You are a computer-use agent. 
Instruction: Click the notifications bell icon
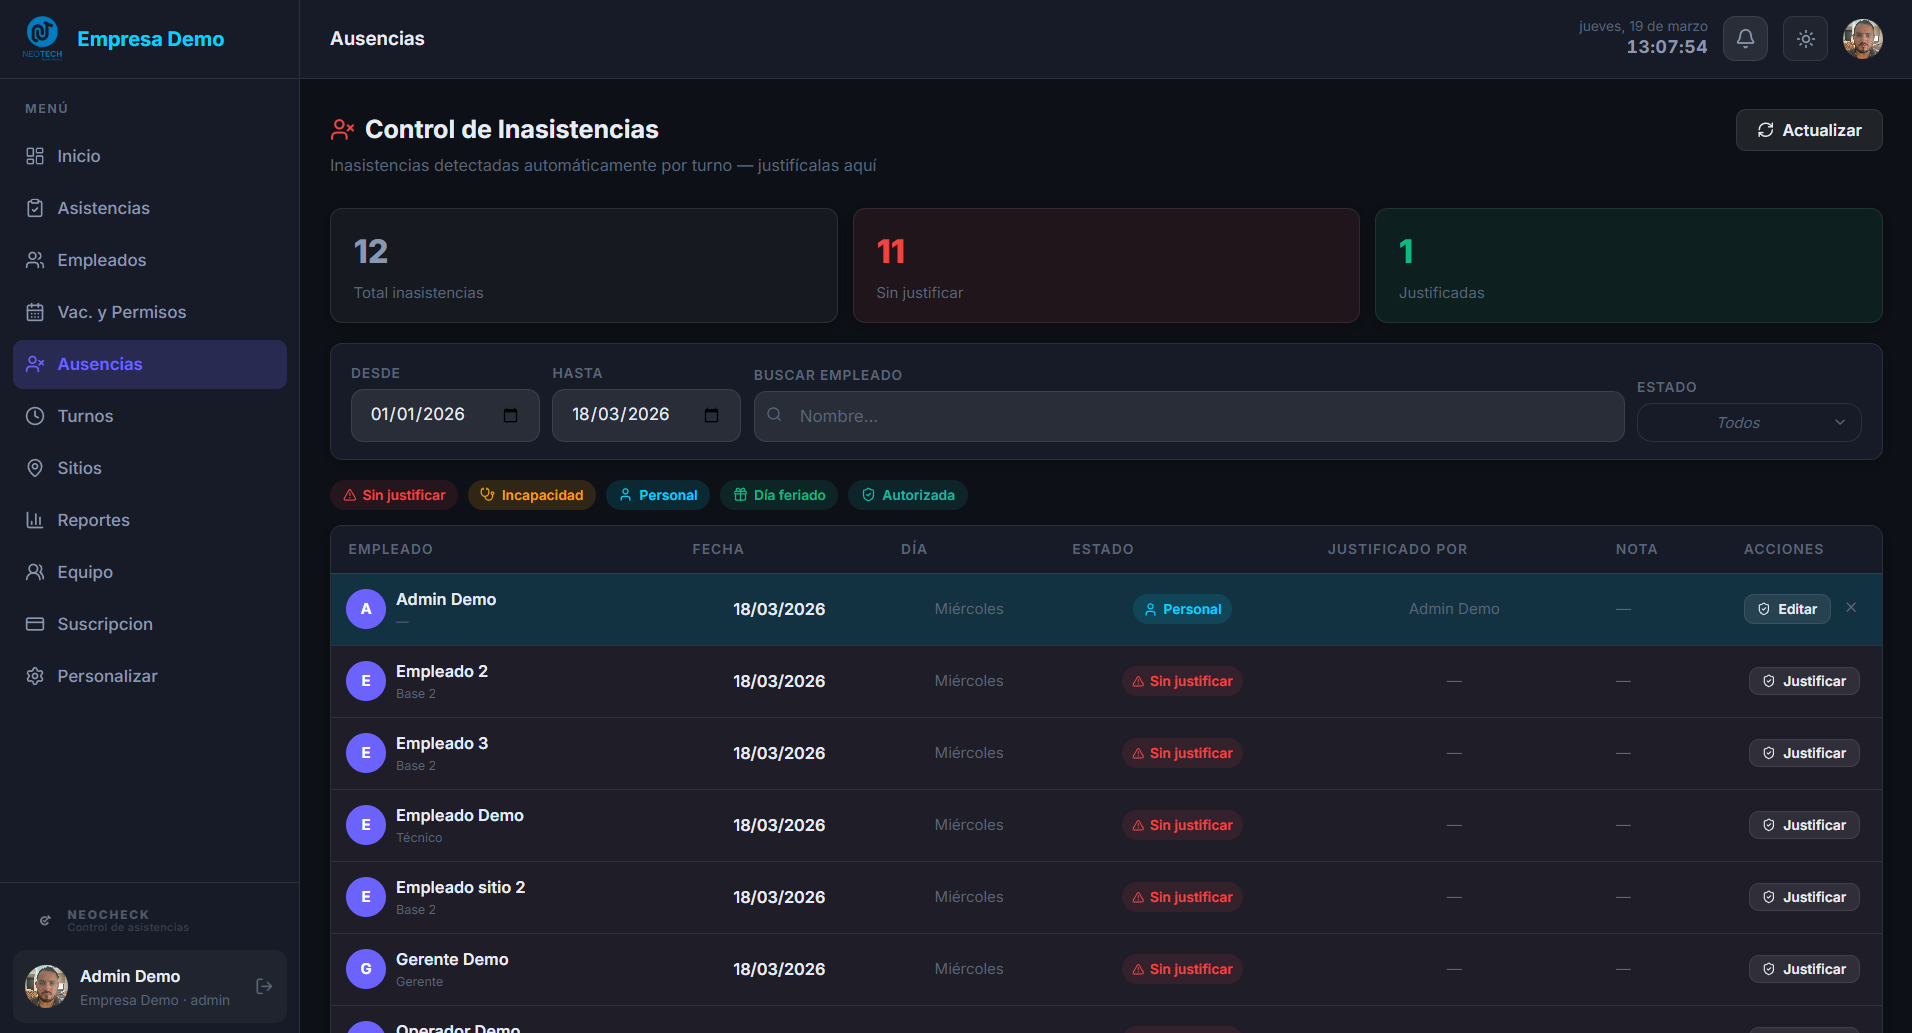[1745, 39]
